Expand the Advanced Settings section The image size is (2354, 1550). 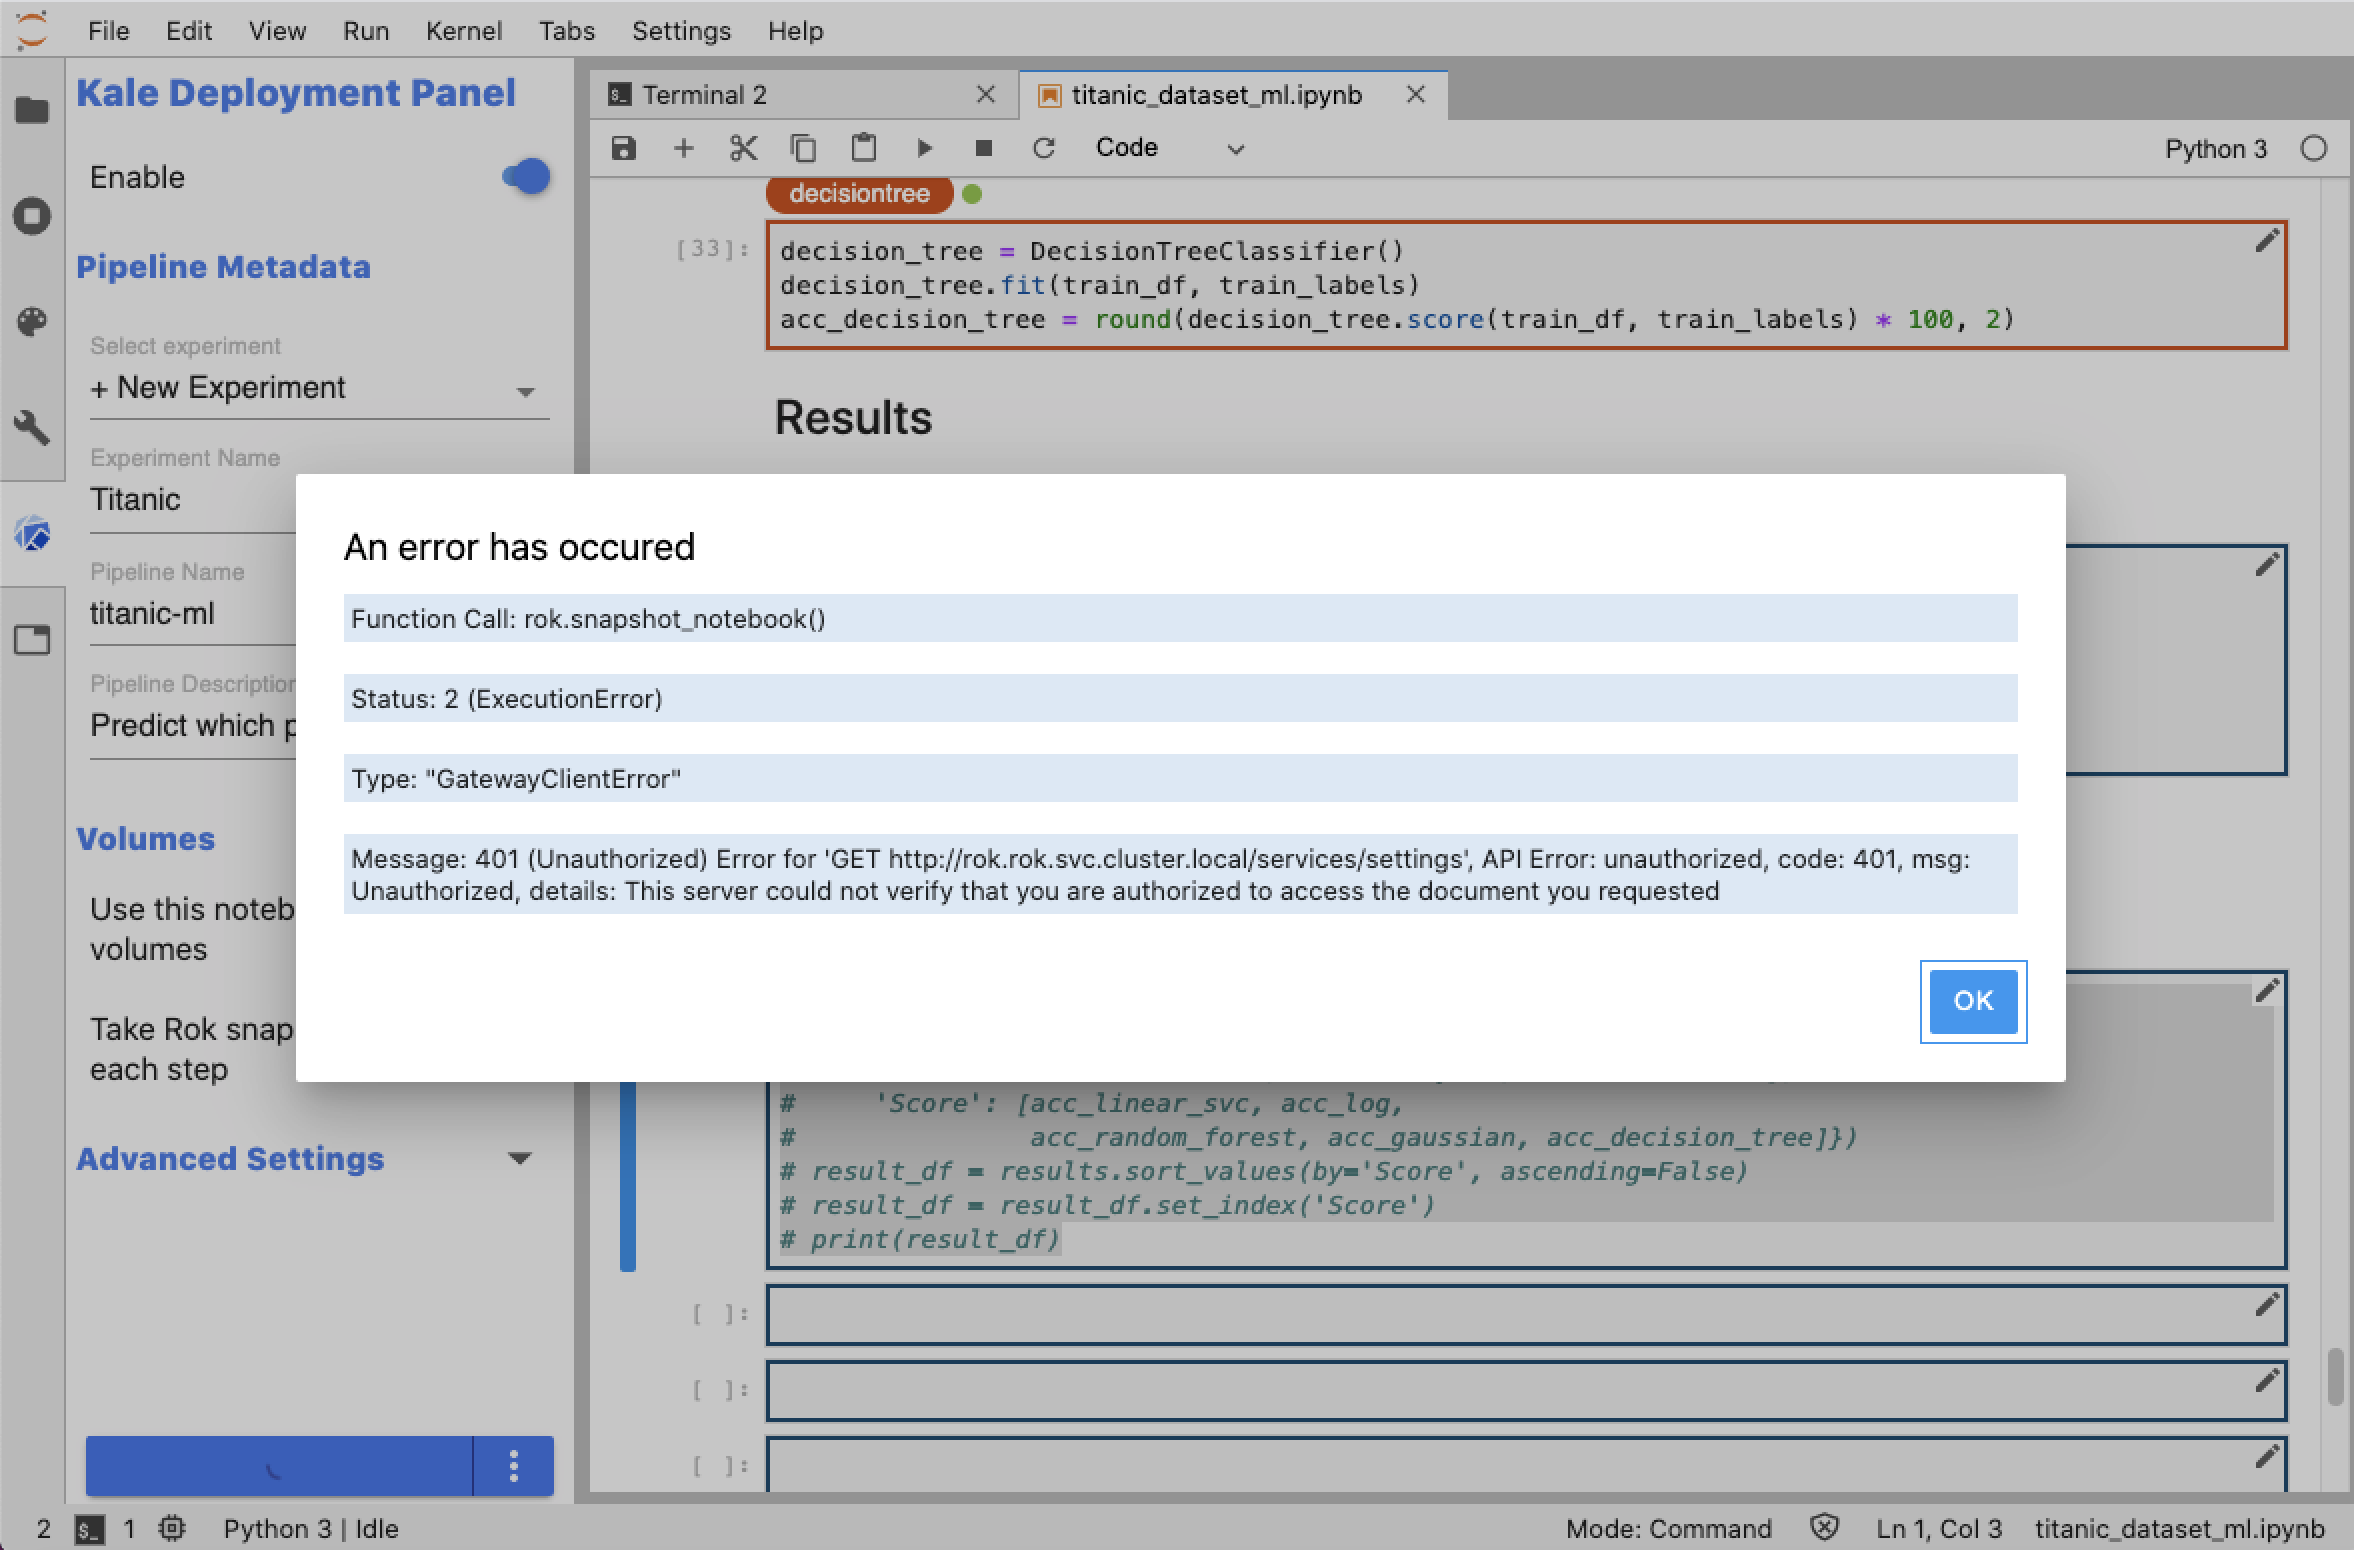coord(305,1159)
